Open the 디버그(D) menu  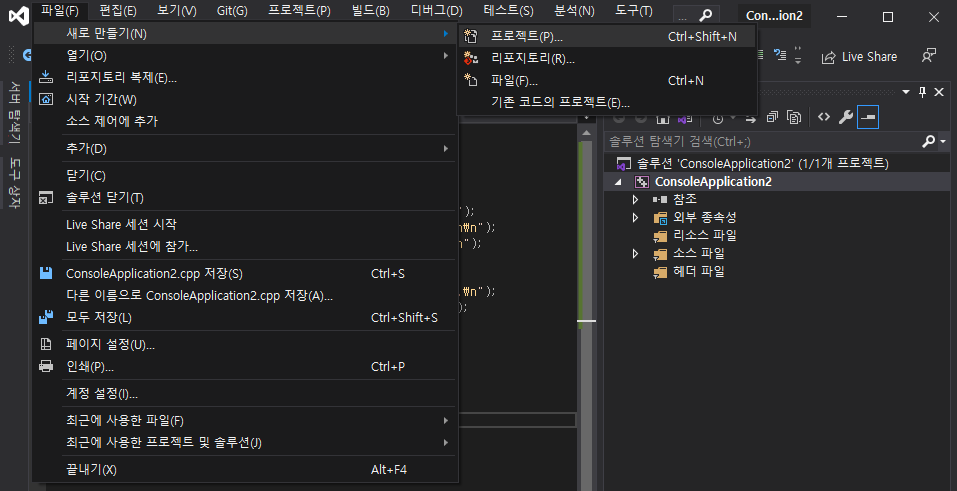(x=436, y=11)
